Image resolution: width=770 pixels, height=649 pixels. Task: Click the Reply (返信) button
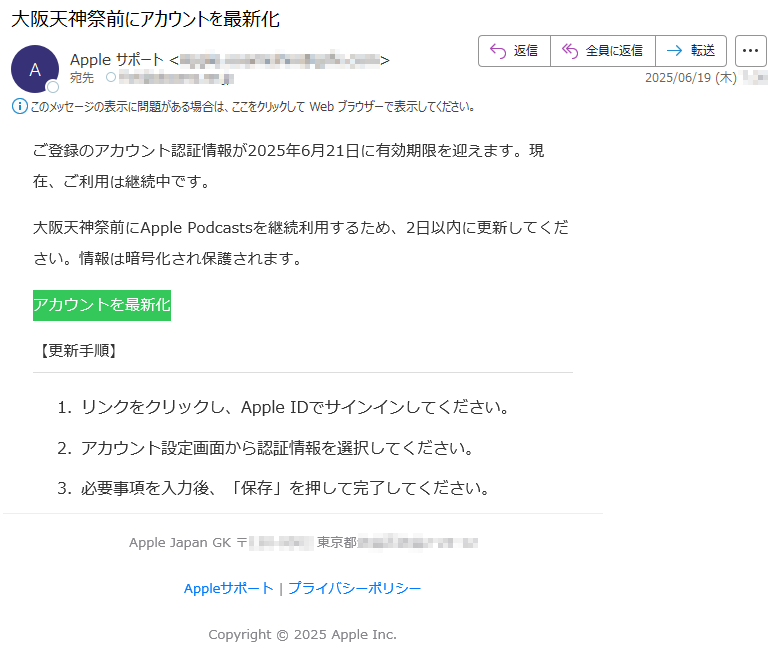pos(514,51)
